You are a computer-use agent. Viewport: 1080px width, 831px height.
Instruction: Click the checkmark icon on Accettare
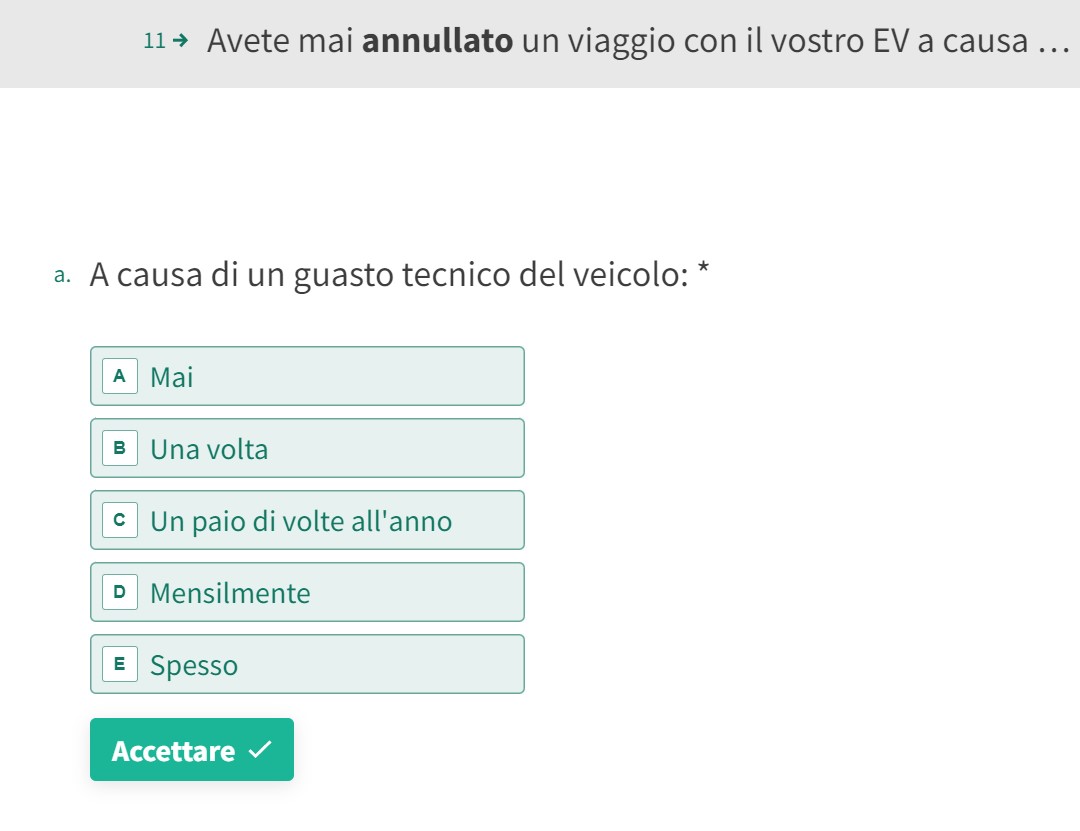tap(259, 749)
